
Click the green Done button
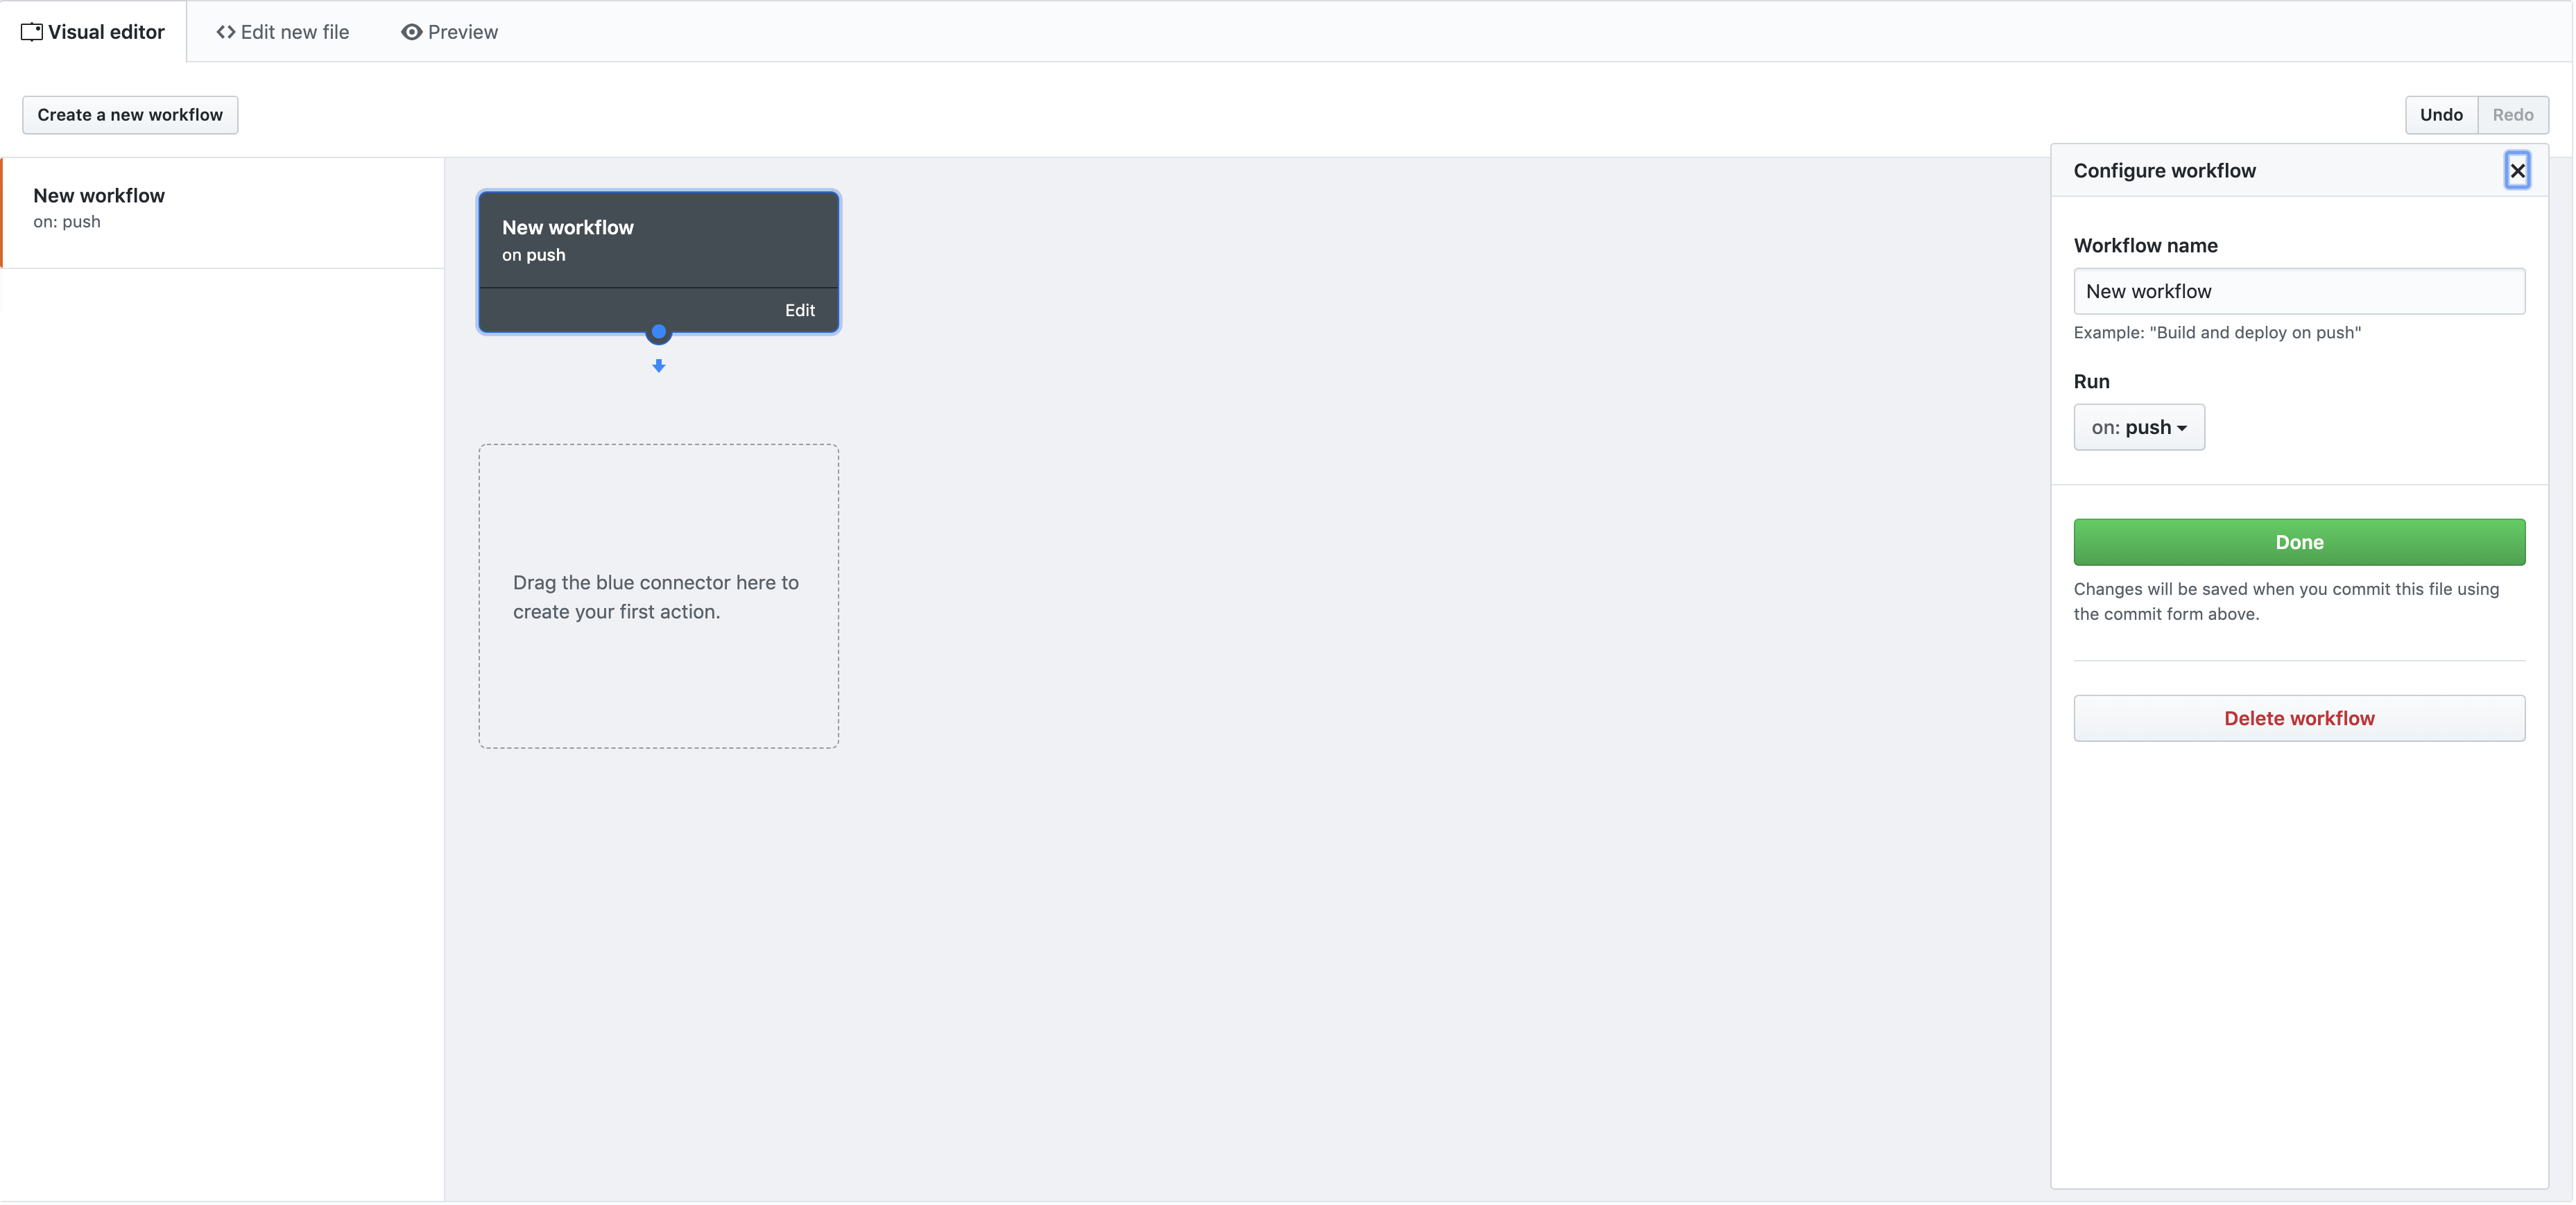pos(2299,542)
